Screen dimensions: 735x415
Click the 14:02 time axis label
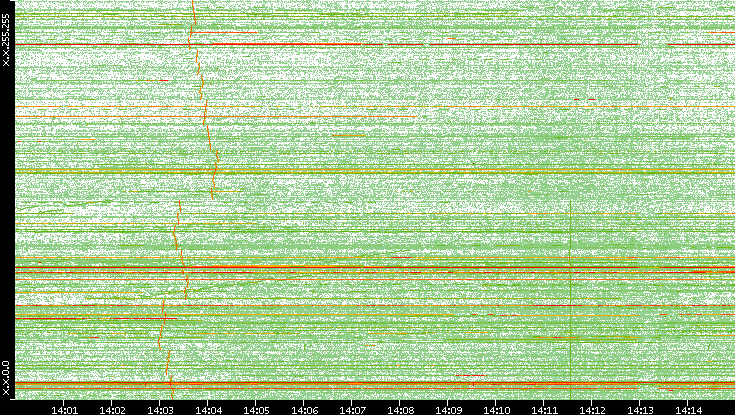[112, 410]
